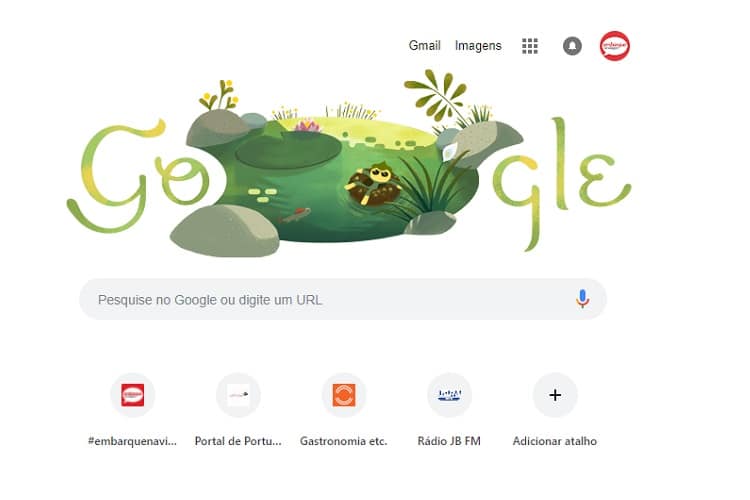Open the #embarquenavi shortcut icon

click(132, 395)
